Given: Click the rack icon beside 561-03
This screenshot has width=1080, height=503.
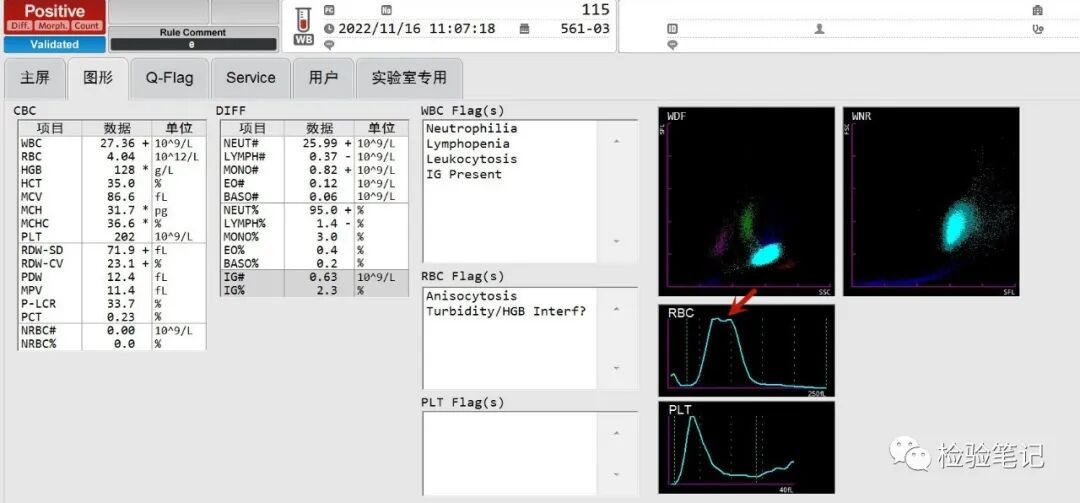Looking at the screenshot, I should point(525,29).
